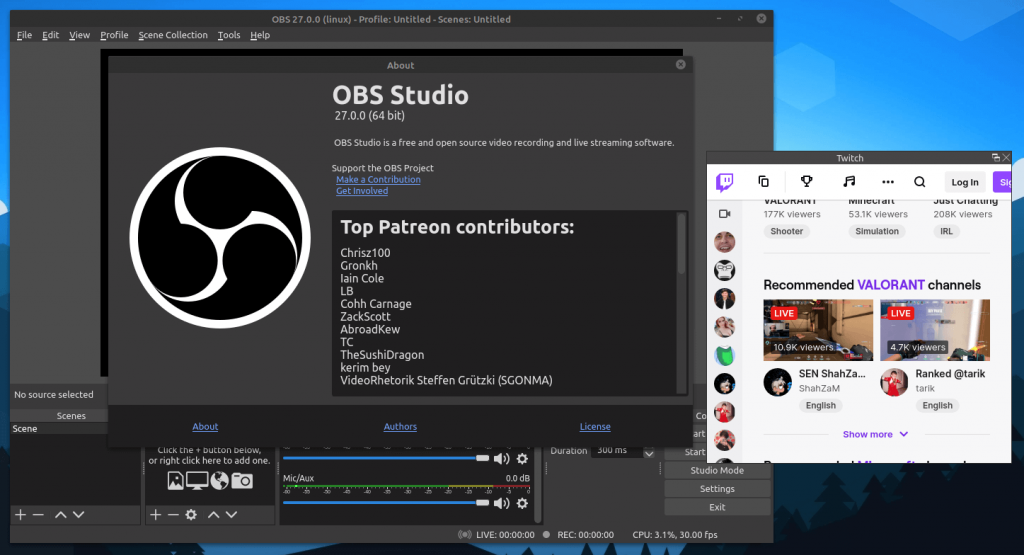1024x555 pixels.
Task: Toggle Studio Mode button
Action: tap(717, 471)
